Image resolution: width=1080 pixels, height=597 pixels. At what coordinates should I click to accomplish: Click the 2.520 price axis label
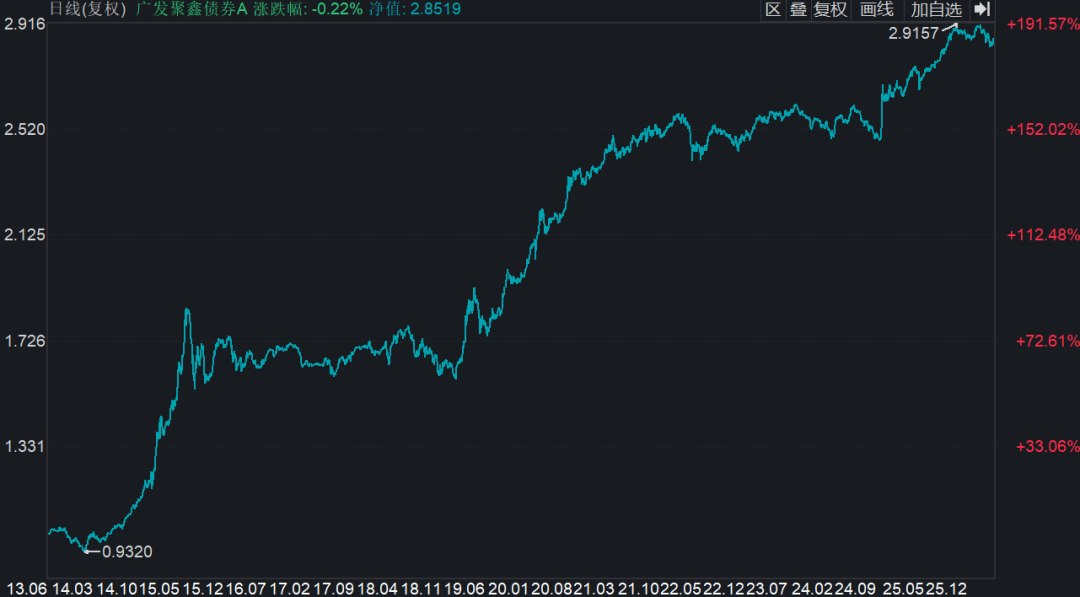click(x=25, y=129)
